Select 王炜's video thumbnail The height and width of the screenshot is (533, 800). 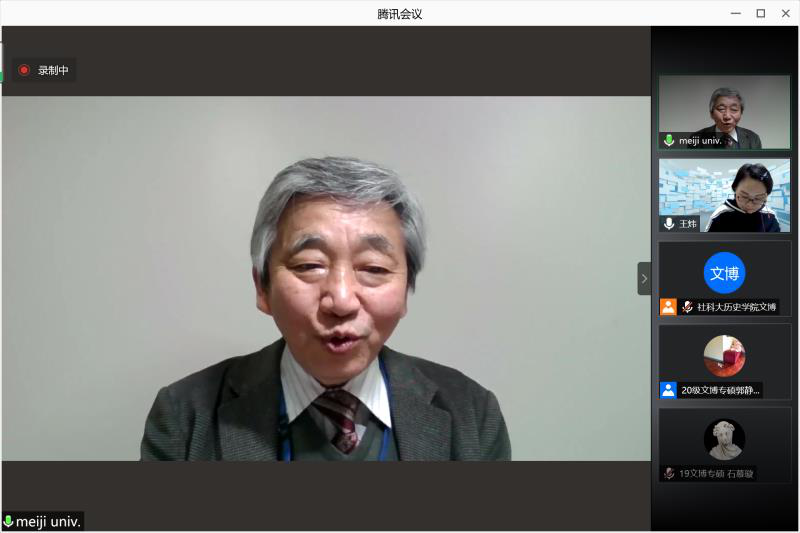724,194
